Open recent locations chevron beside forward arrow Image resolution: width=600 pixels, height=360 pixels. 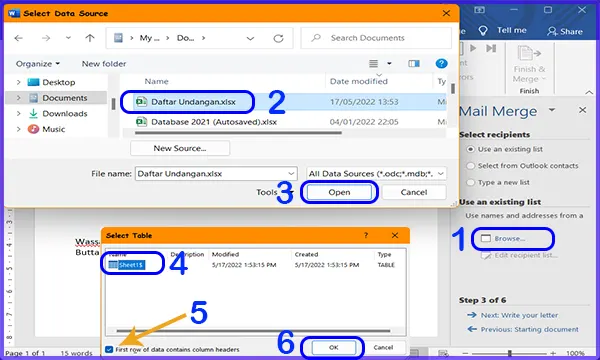68,38
